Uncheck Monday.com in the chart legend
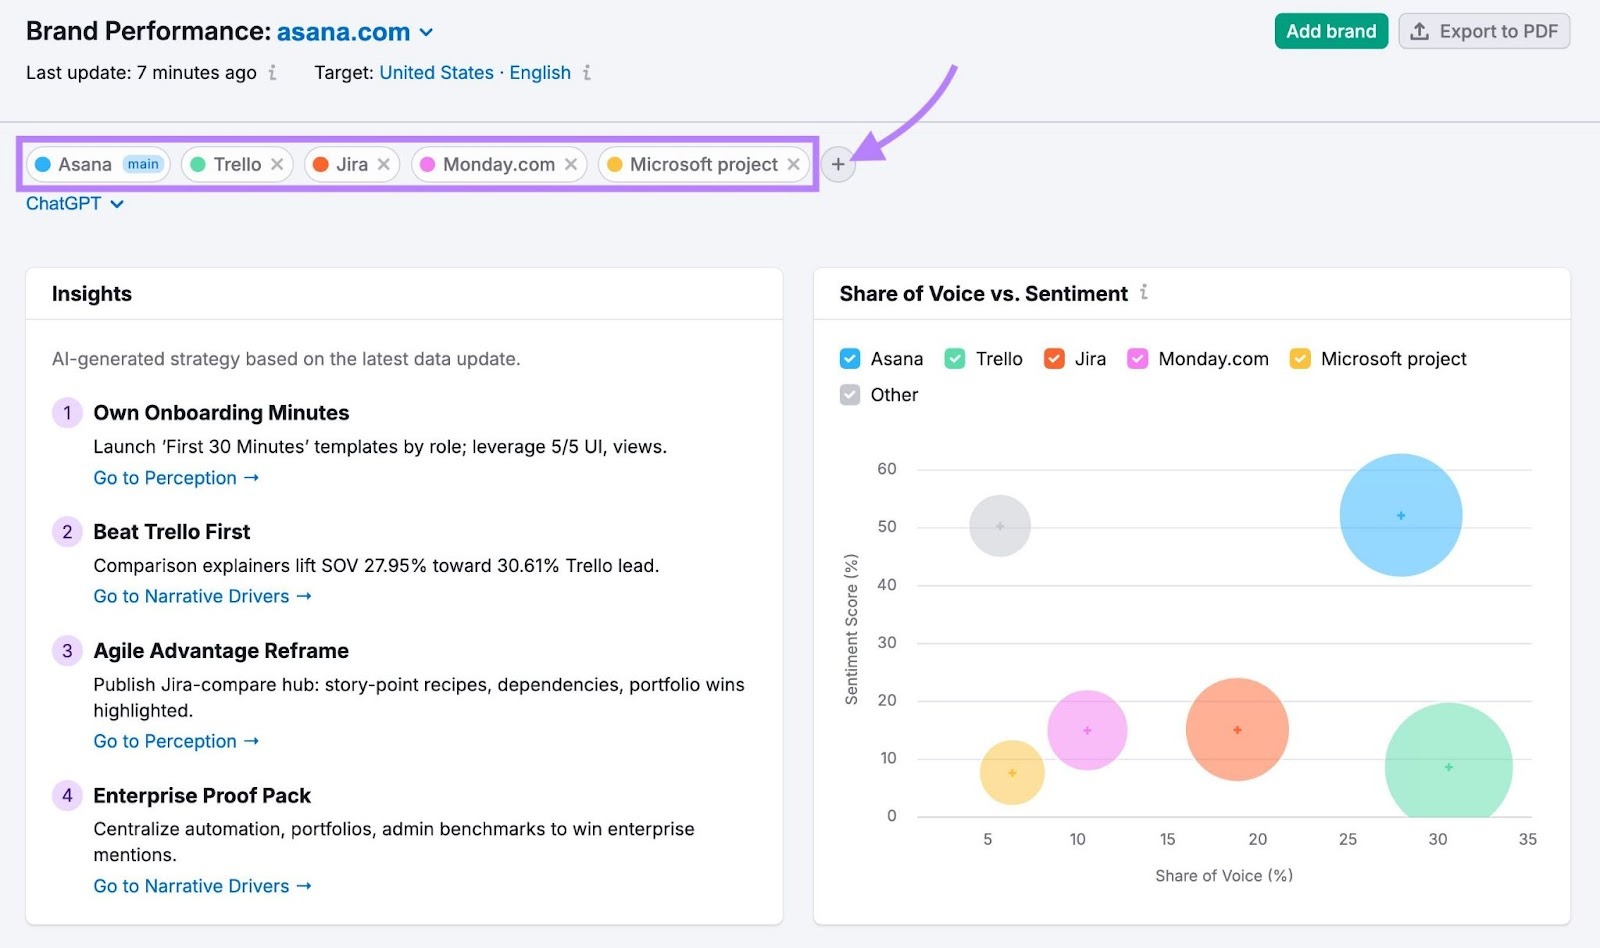This screenshot has width=1600, height=948. tap(1136, 358)
